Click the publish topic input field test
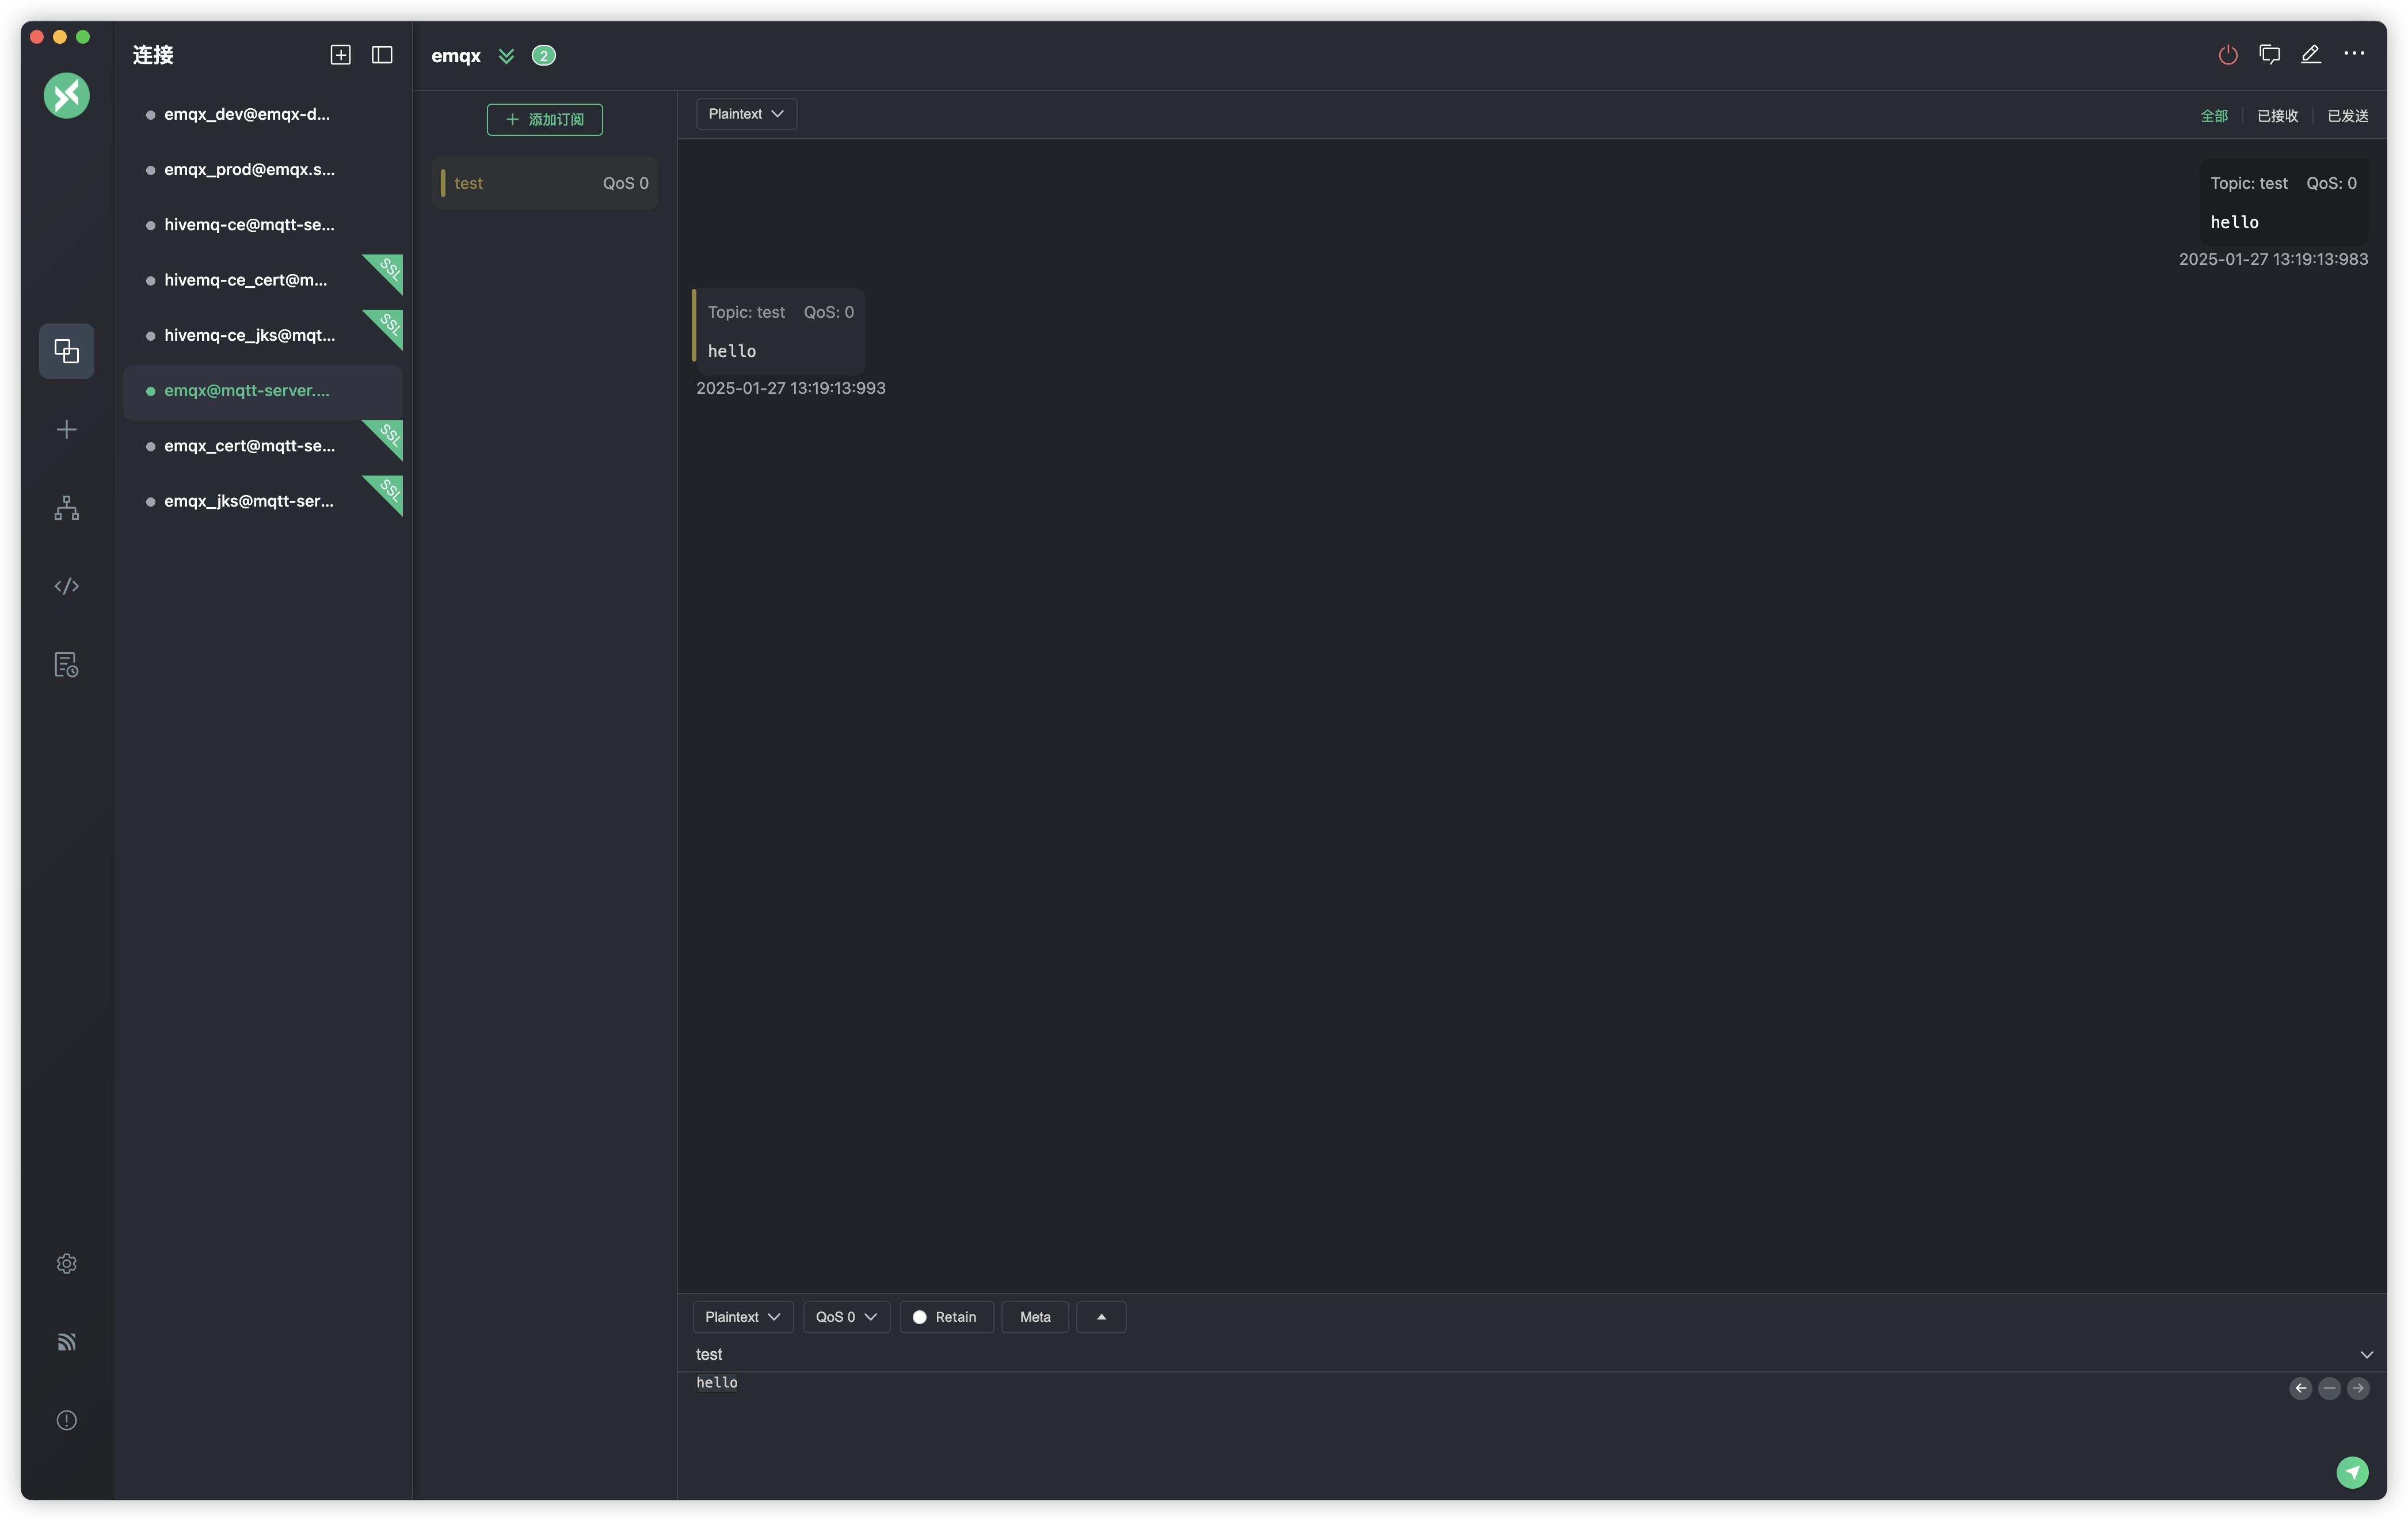This screenshot has height=1521, width=2408. coord(1520,1354)
